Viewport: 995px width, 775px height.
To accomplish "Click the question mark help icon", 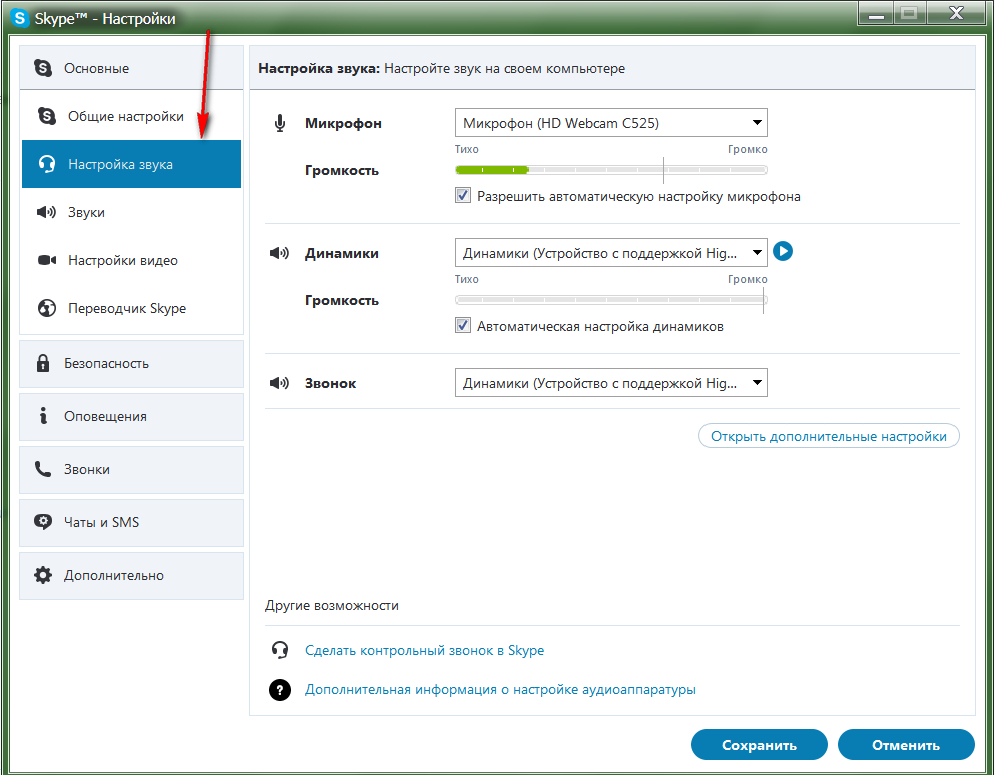I will [x=280, y=689].
